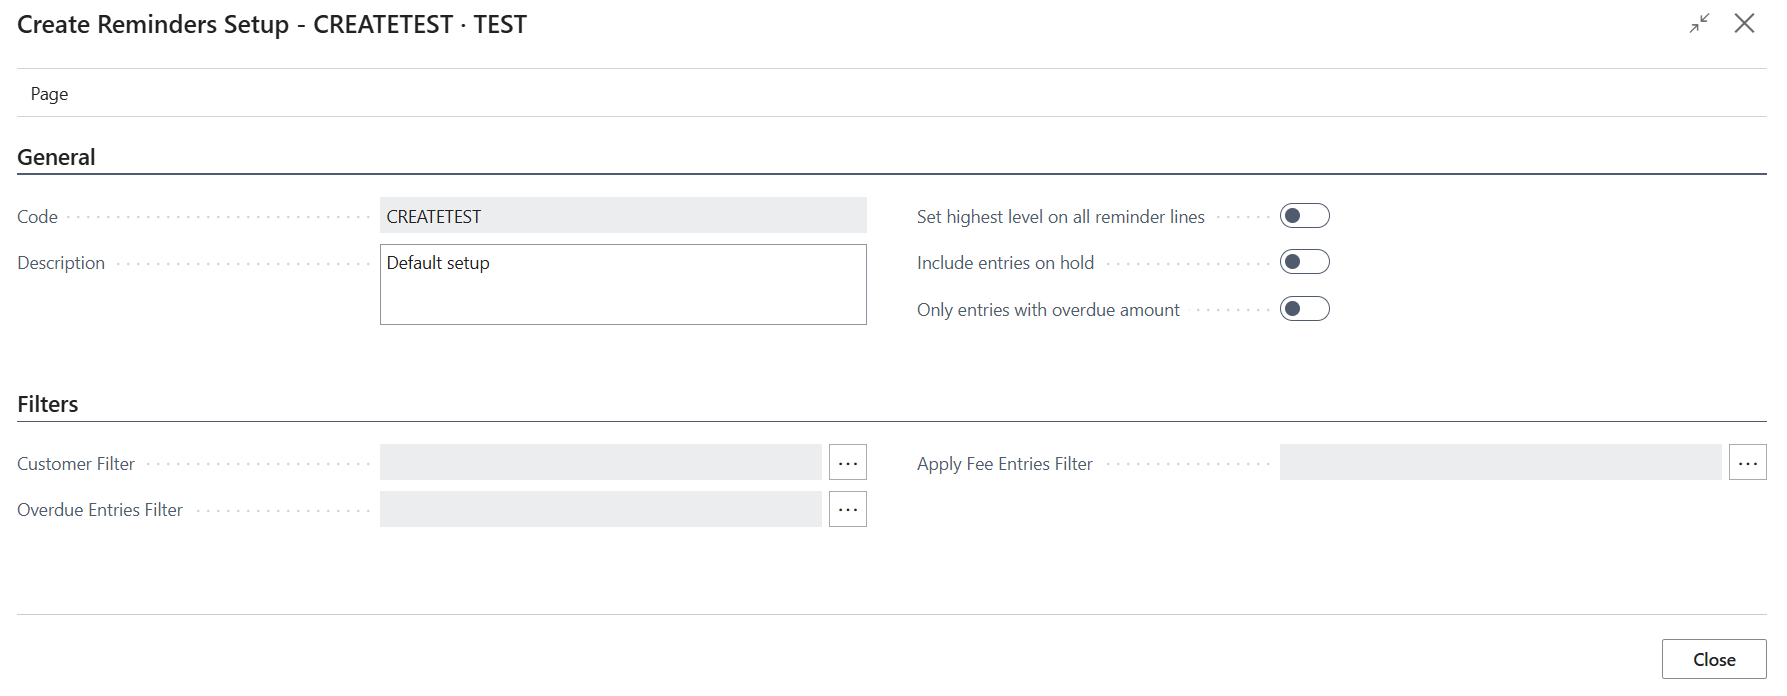Click the Customer Filter field
Image resolution: width=1787 pixels, height=696 pixels.
coord(601,463)
